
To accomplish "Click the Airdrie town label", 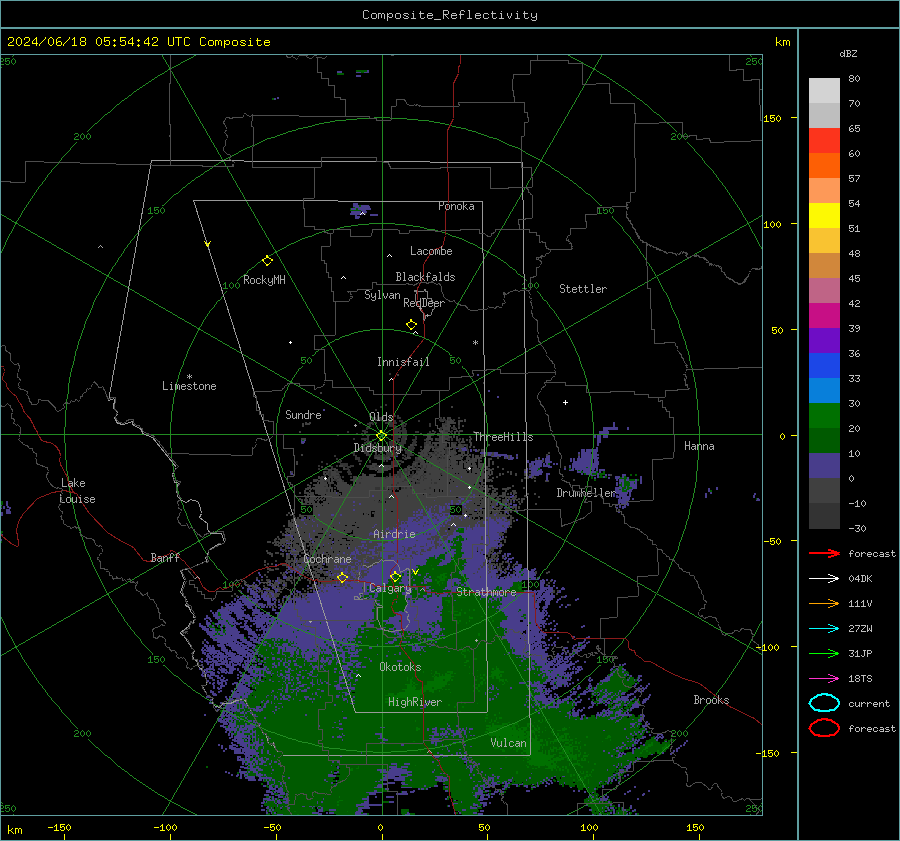I will [x=394, y=534].
